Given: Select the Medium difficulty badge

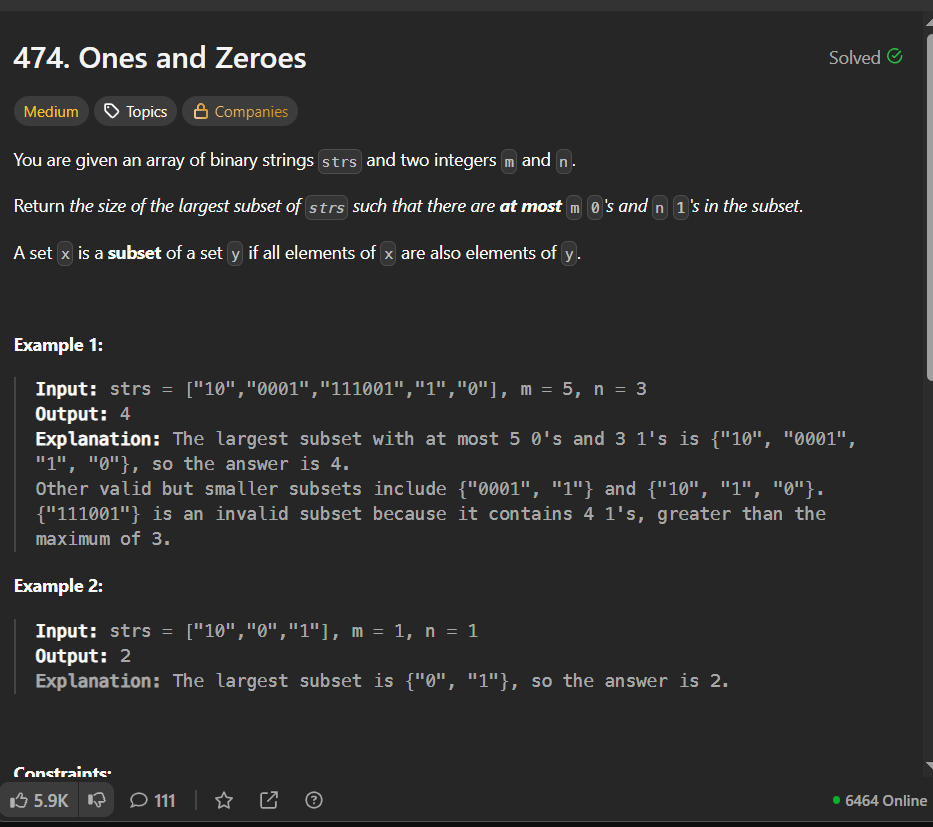Looking at the screenshot, I should (51, 111).
